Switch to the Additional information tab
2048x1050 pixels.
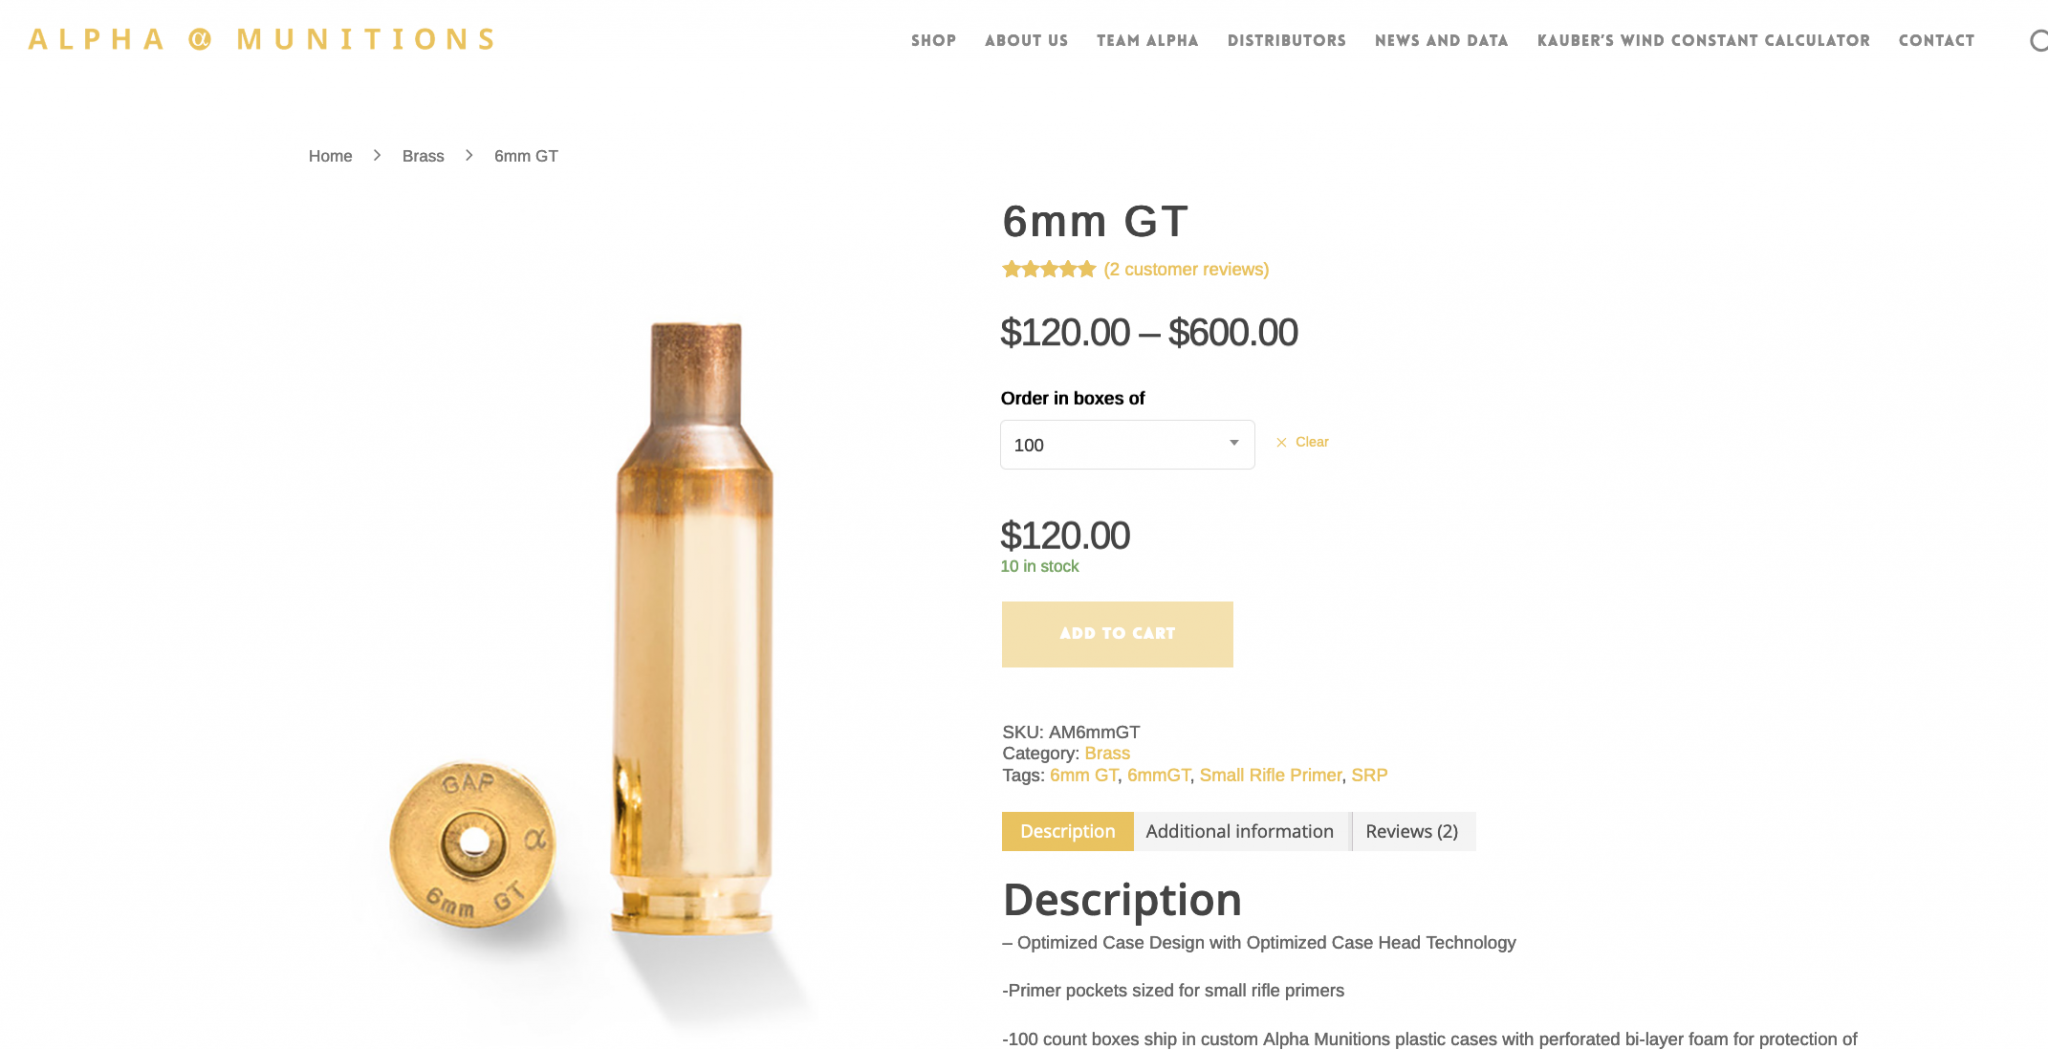(x=1240, y=831)
